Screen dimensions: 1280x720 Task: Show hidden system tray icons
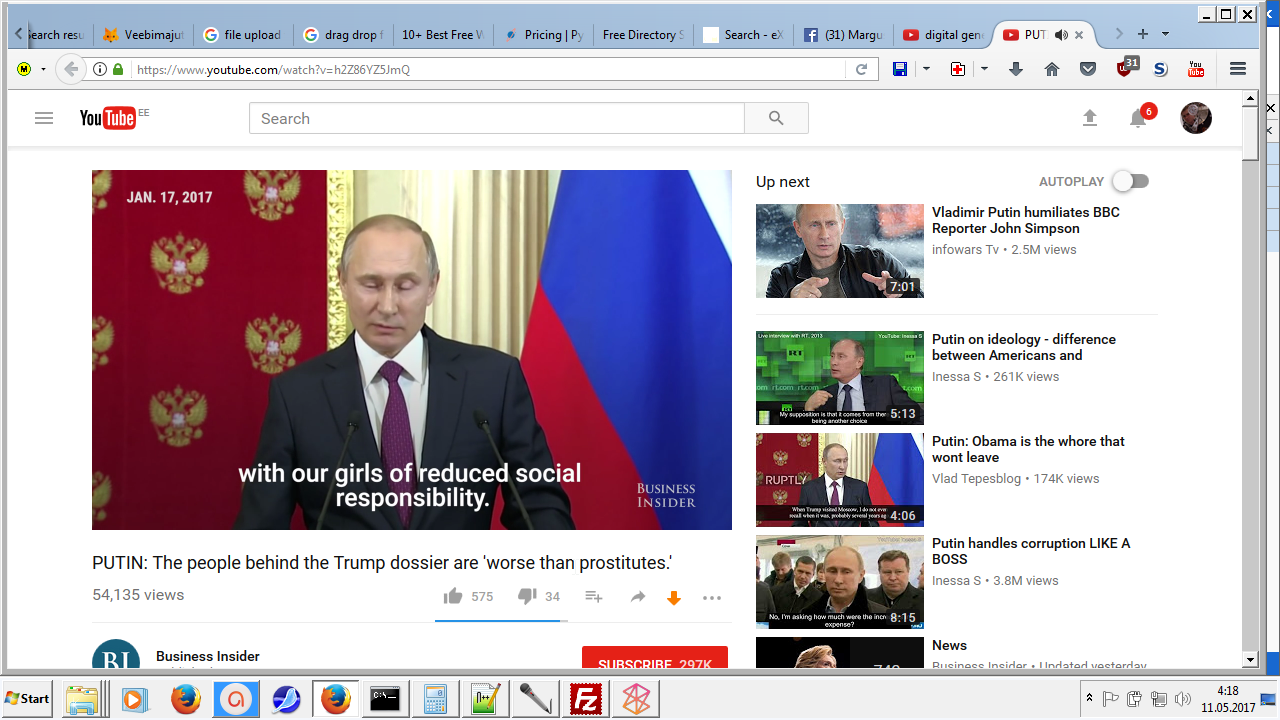coord(1089,698)
